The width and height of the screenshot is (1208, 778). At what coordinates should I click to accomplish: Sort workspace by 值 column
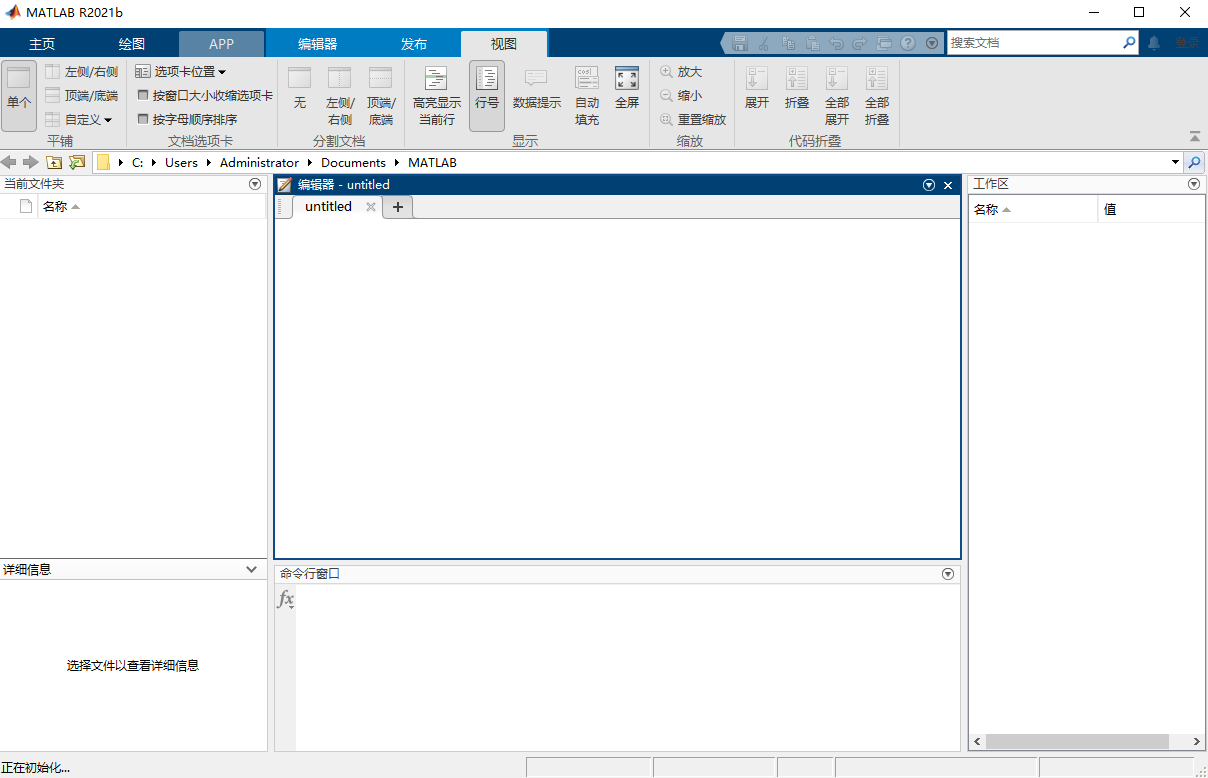point(1151,209)
